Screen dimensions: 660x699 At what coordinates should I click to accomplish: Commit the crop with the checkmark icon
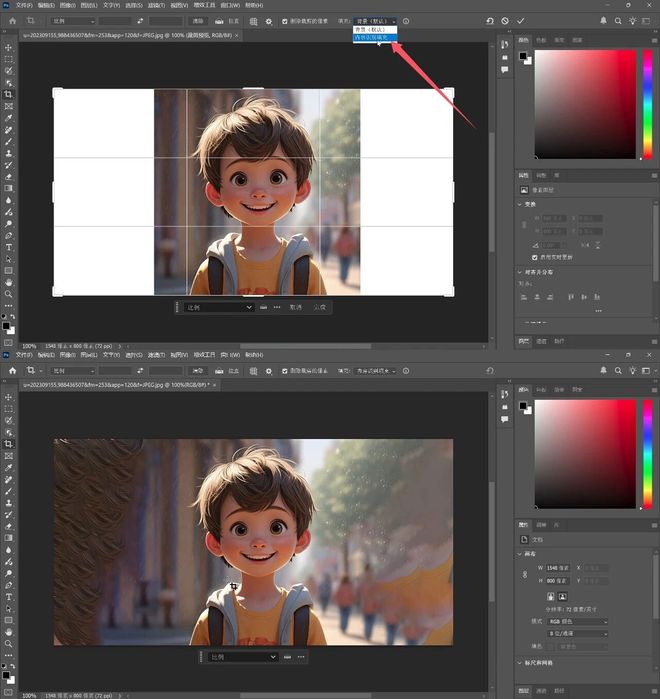[521, 21]
